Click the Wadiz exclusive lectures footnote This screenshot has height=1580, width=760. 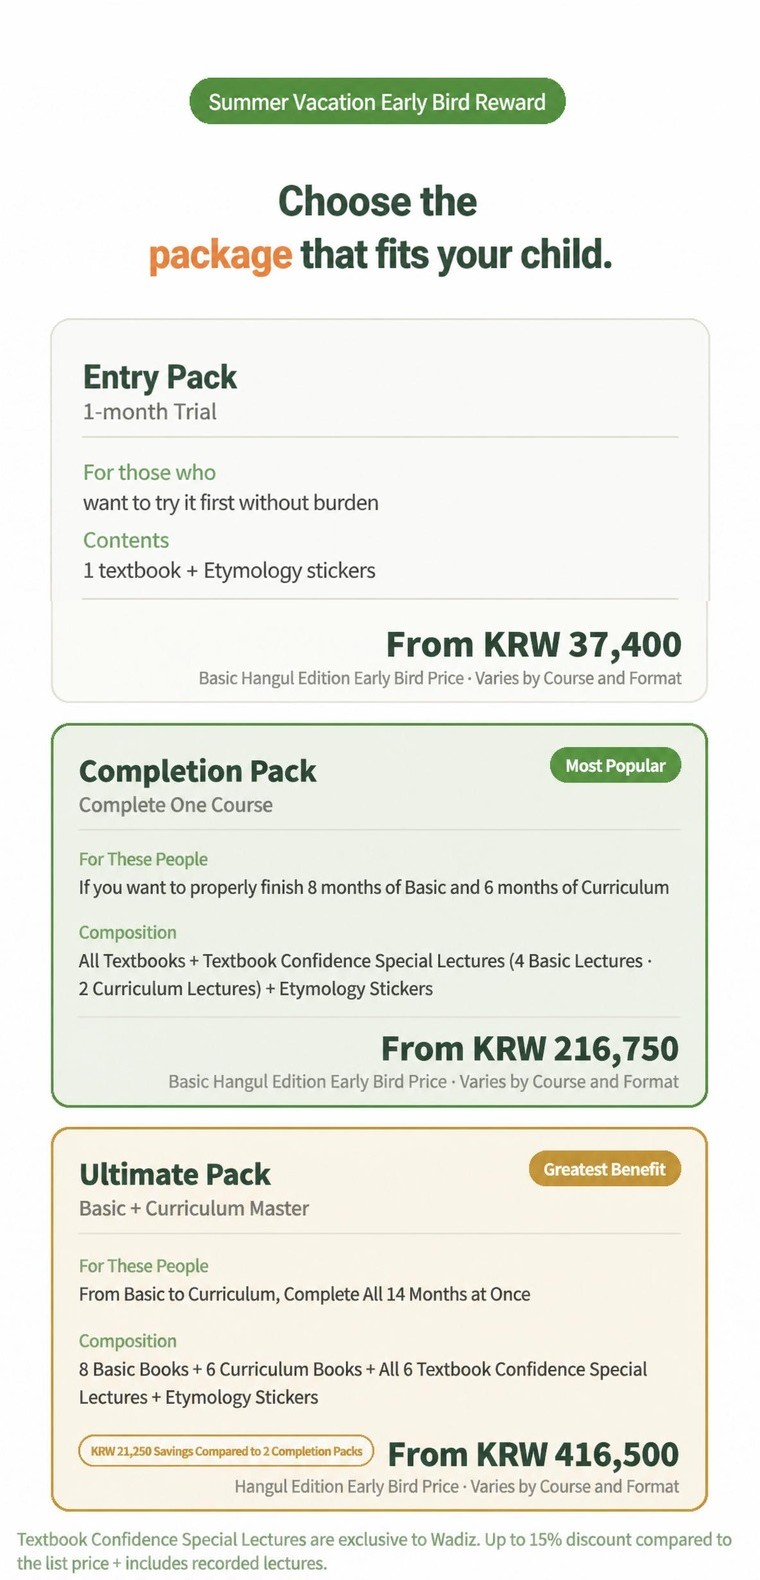pyautogui.click(x=374, y=1551)
